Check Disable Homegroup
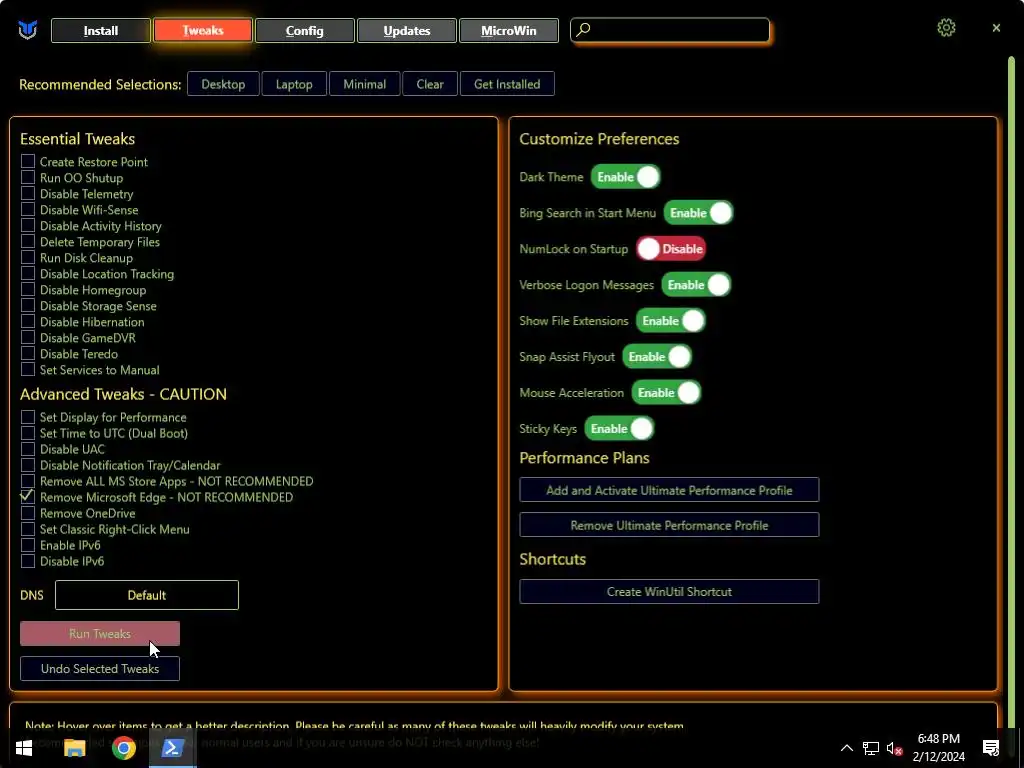 tap(27, 289)
